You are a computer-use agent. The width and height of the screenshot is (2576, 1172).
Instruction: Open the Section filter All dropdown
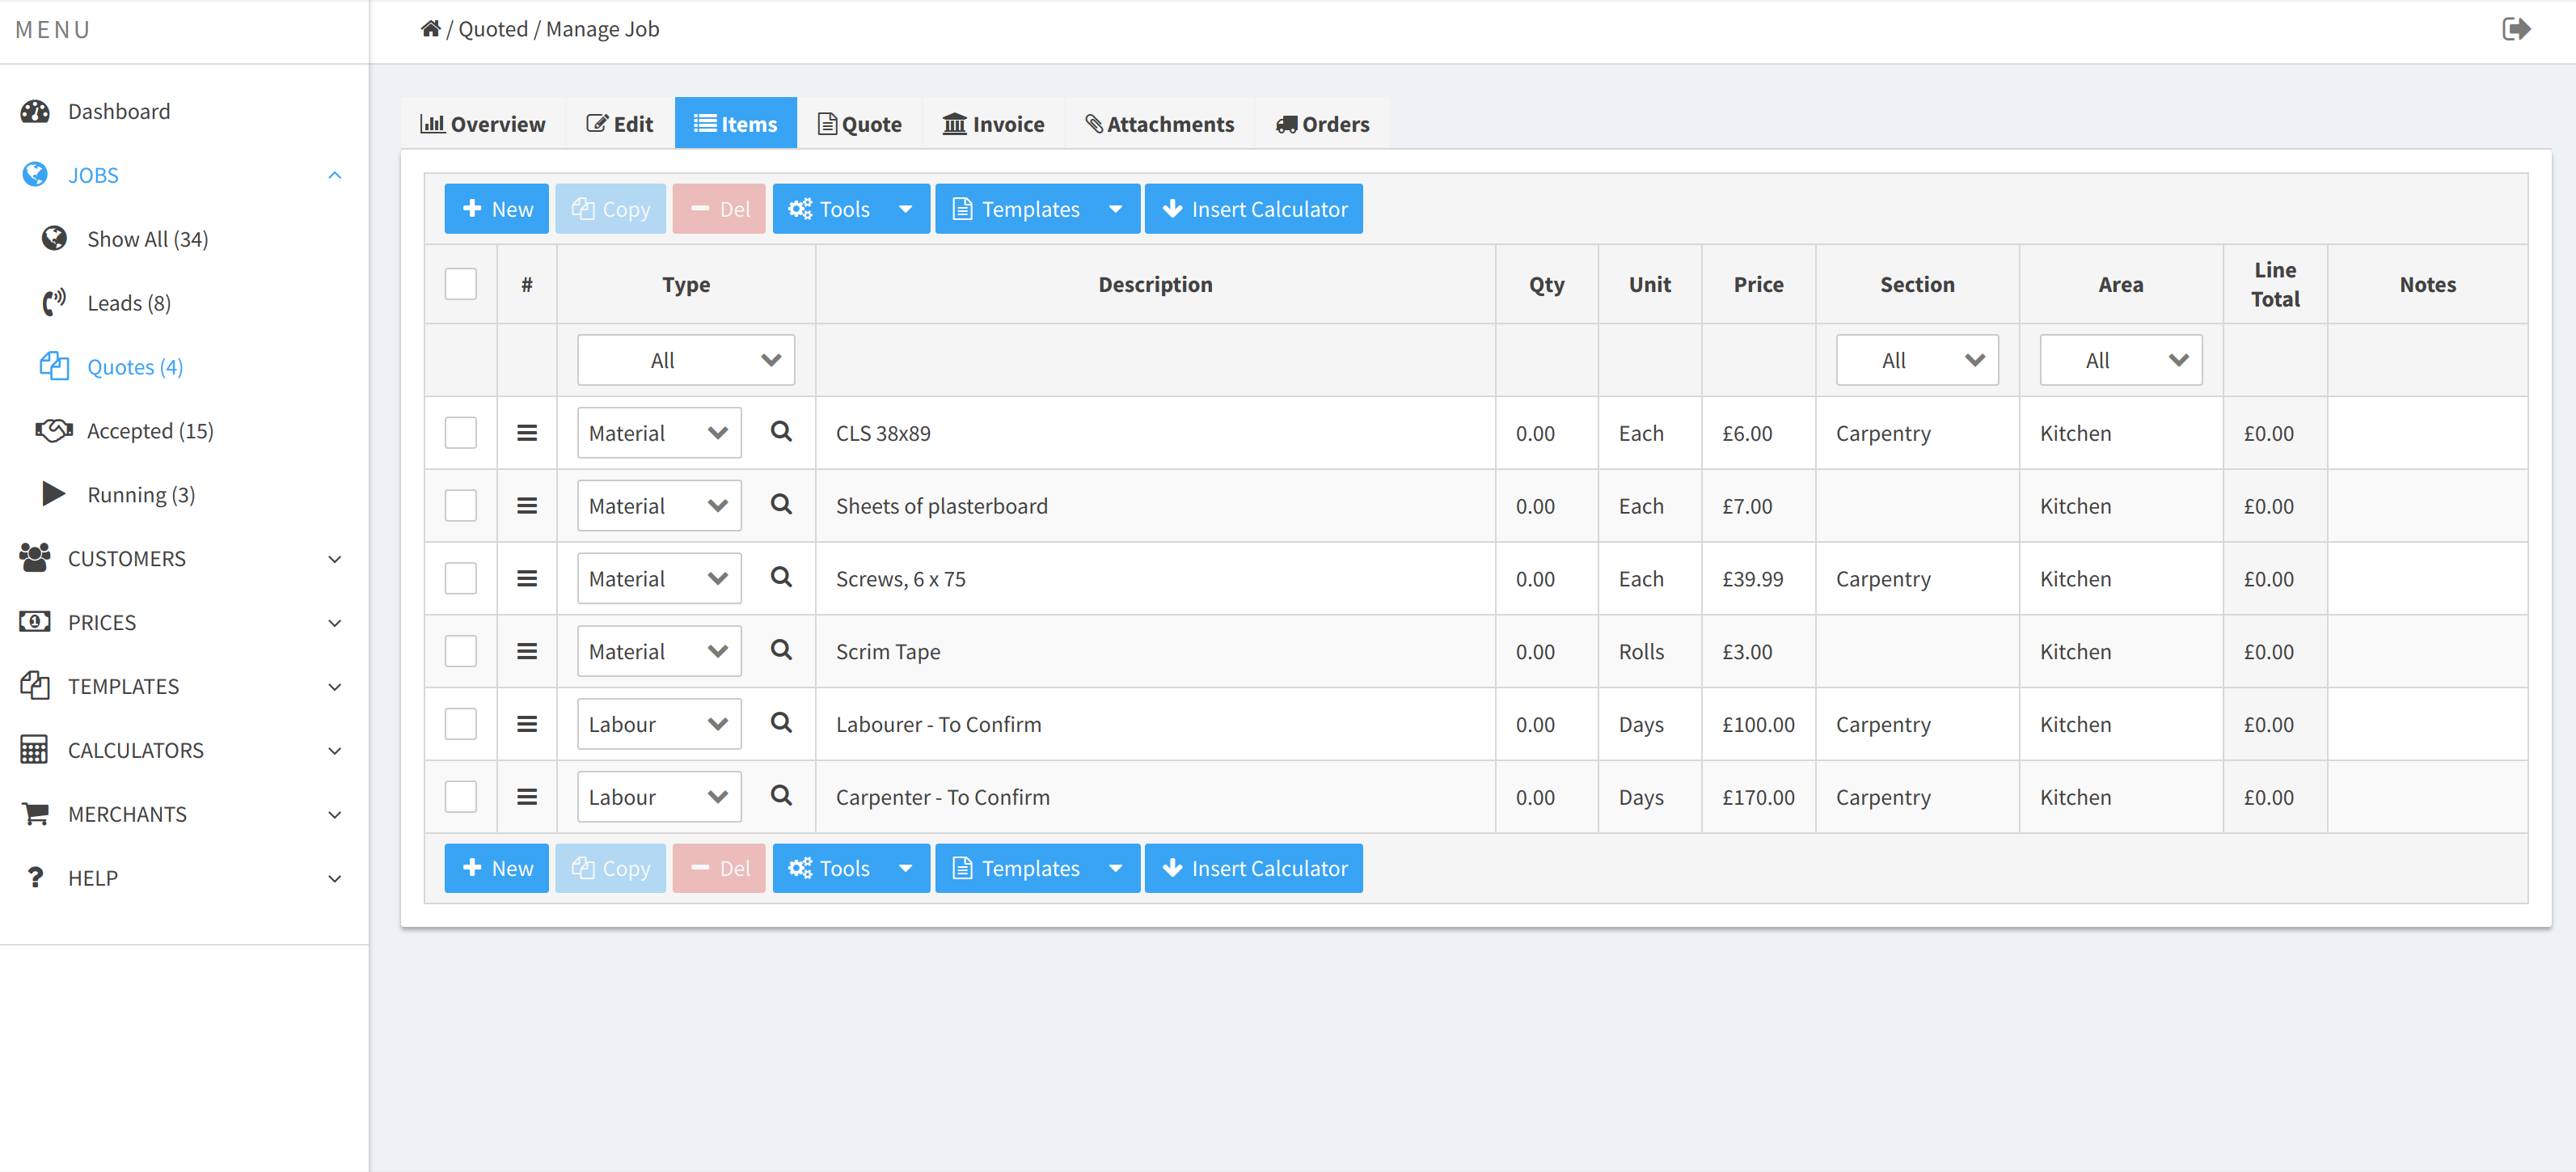coord(1917,360)
